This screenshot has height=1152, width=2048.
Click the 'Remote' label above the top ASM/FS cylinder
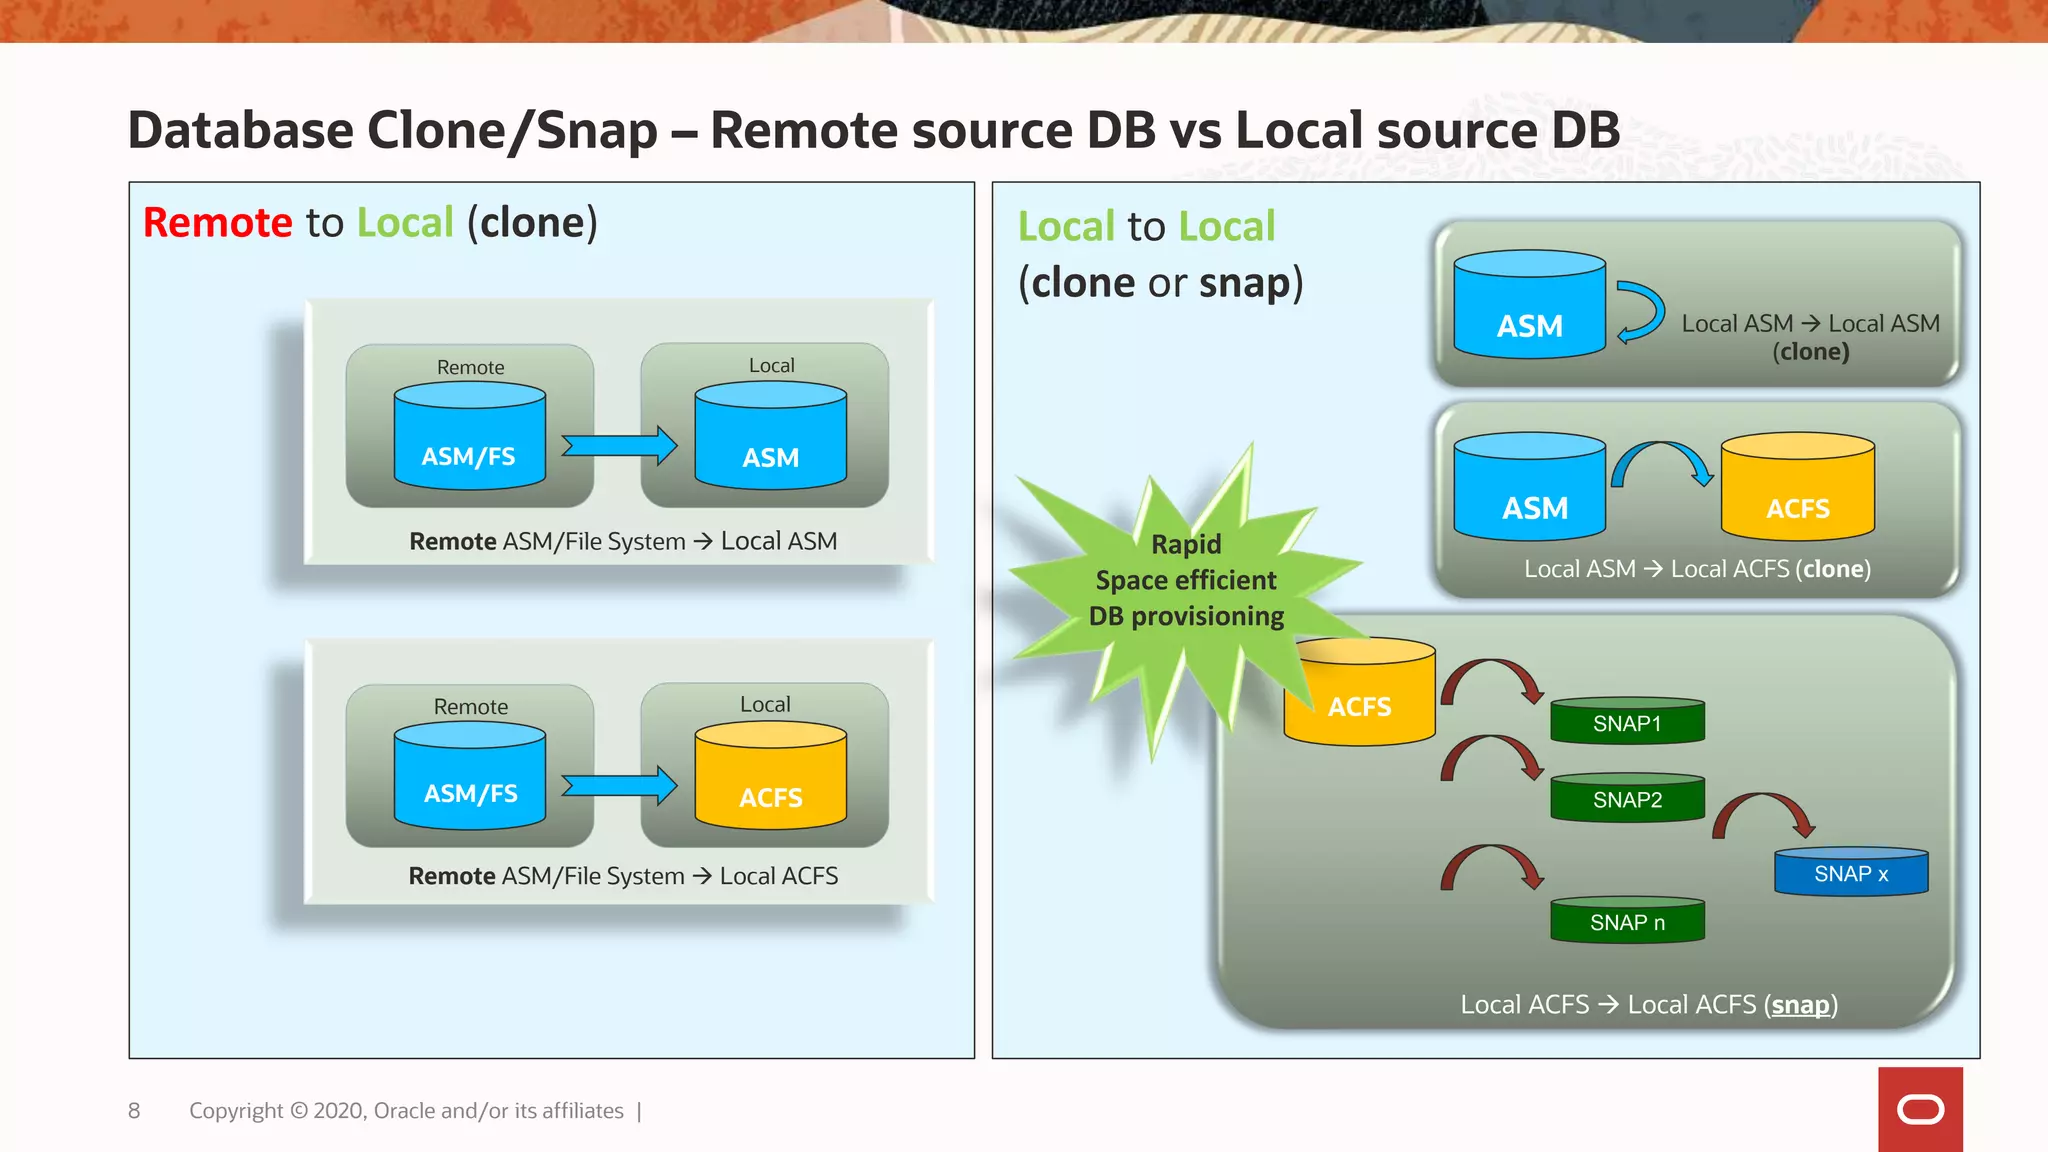pos(470,367)
